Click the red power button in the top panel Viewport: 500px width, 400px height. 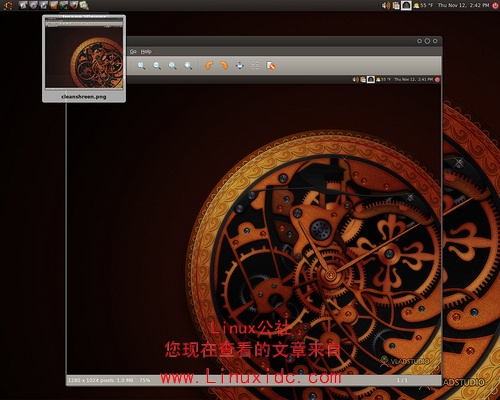[495, 5]
